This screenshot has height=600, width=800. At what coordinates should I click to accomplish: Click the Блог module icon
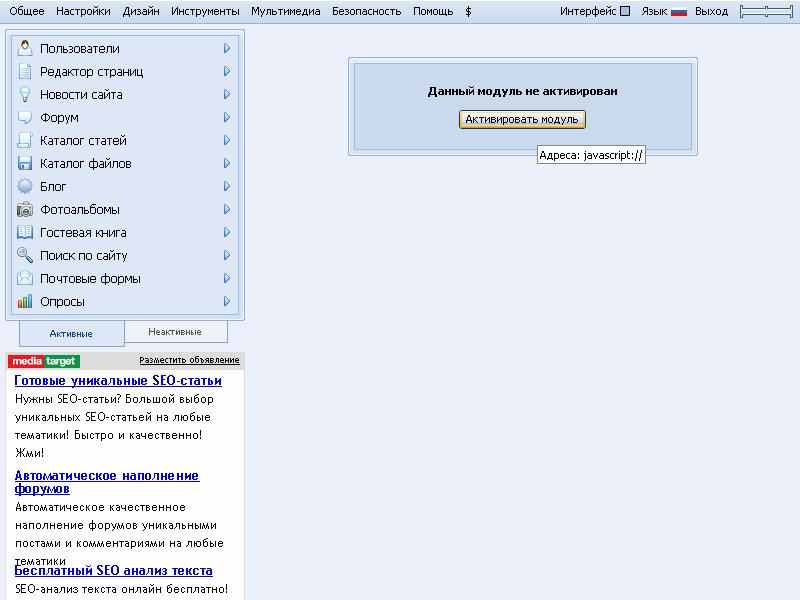[x=24, y=186]
